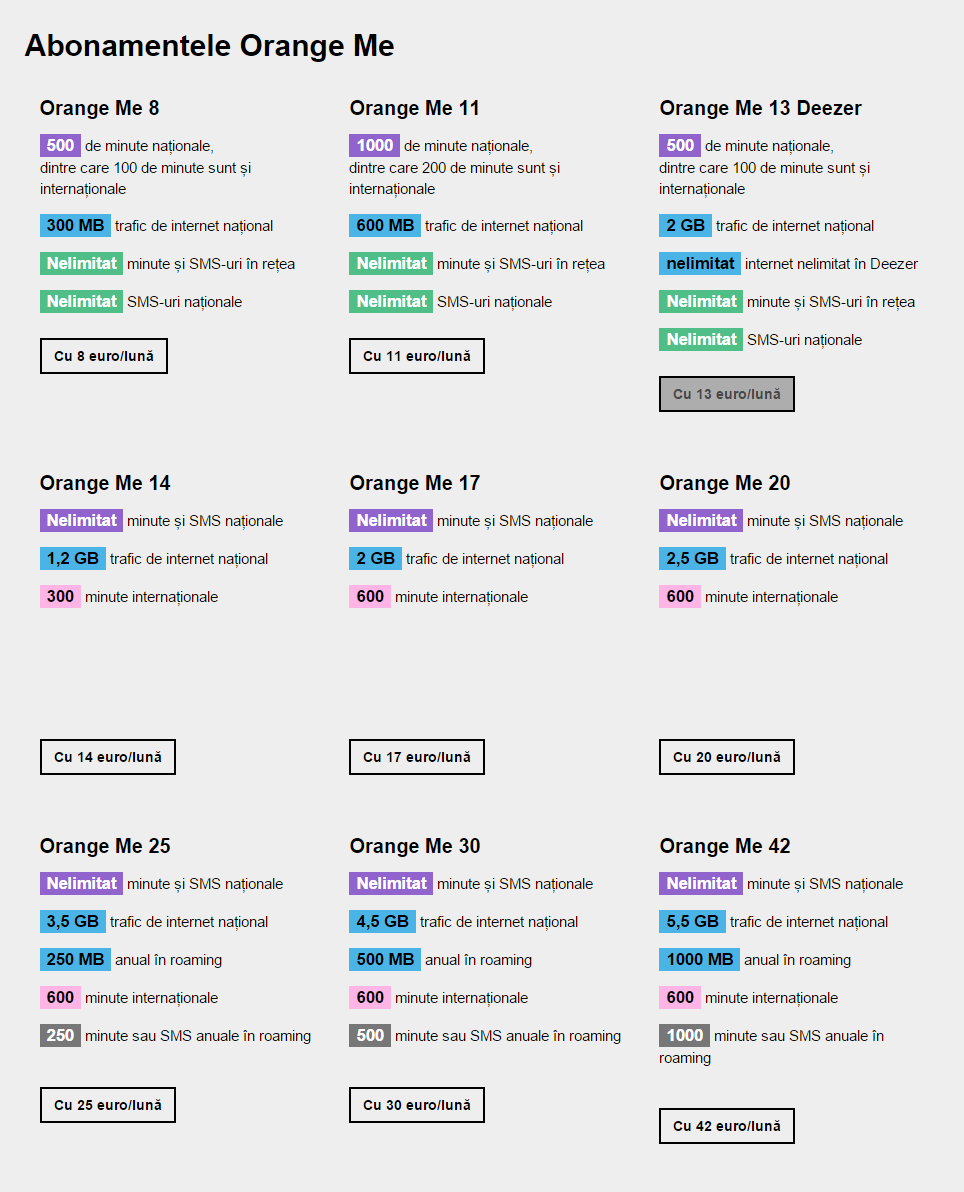The height and width of the screenshot is (1192, 964).
Task: Click the "Orange Me 42" plan heading
Action: click(725, 846)
